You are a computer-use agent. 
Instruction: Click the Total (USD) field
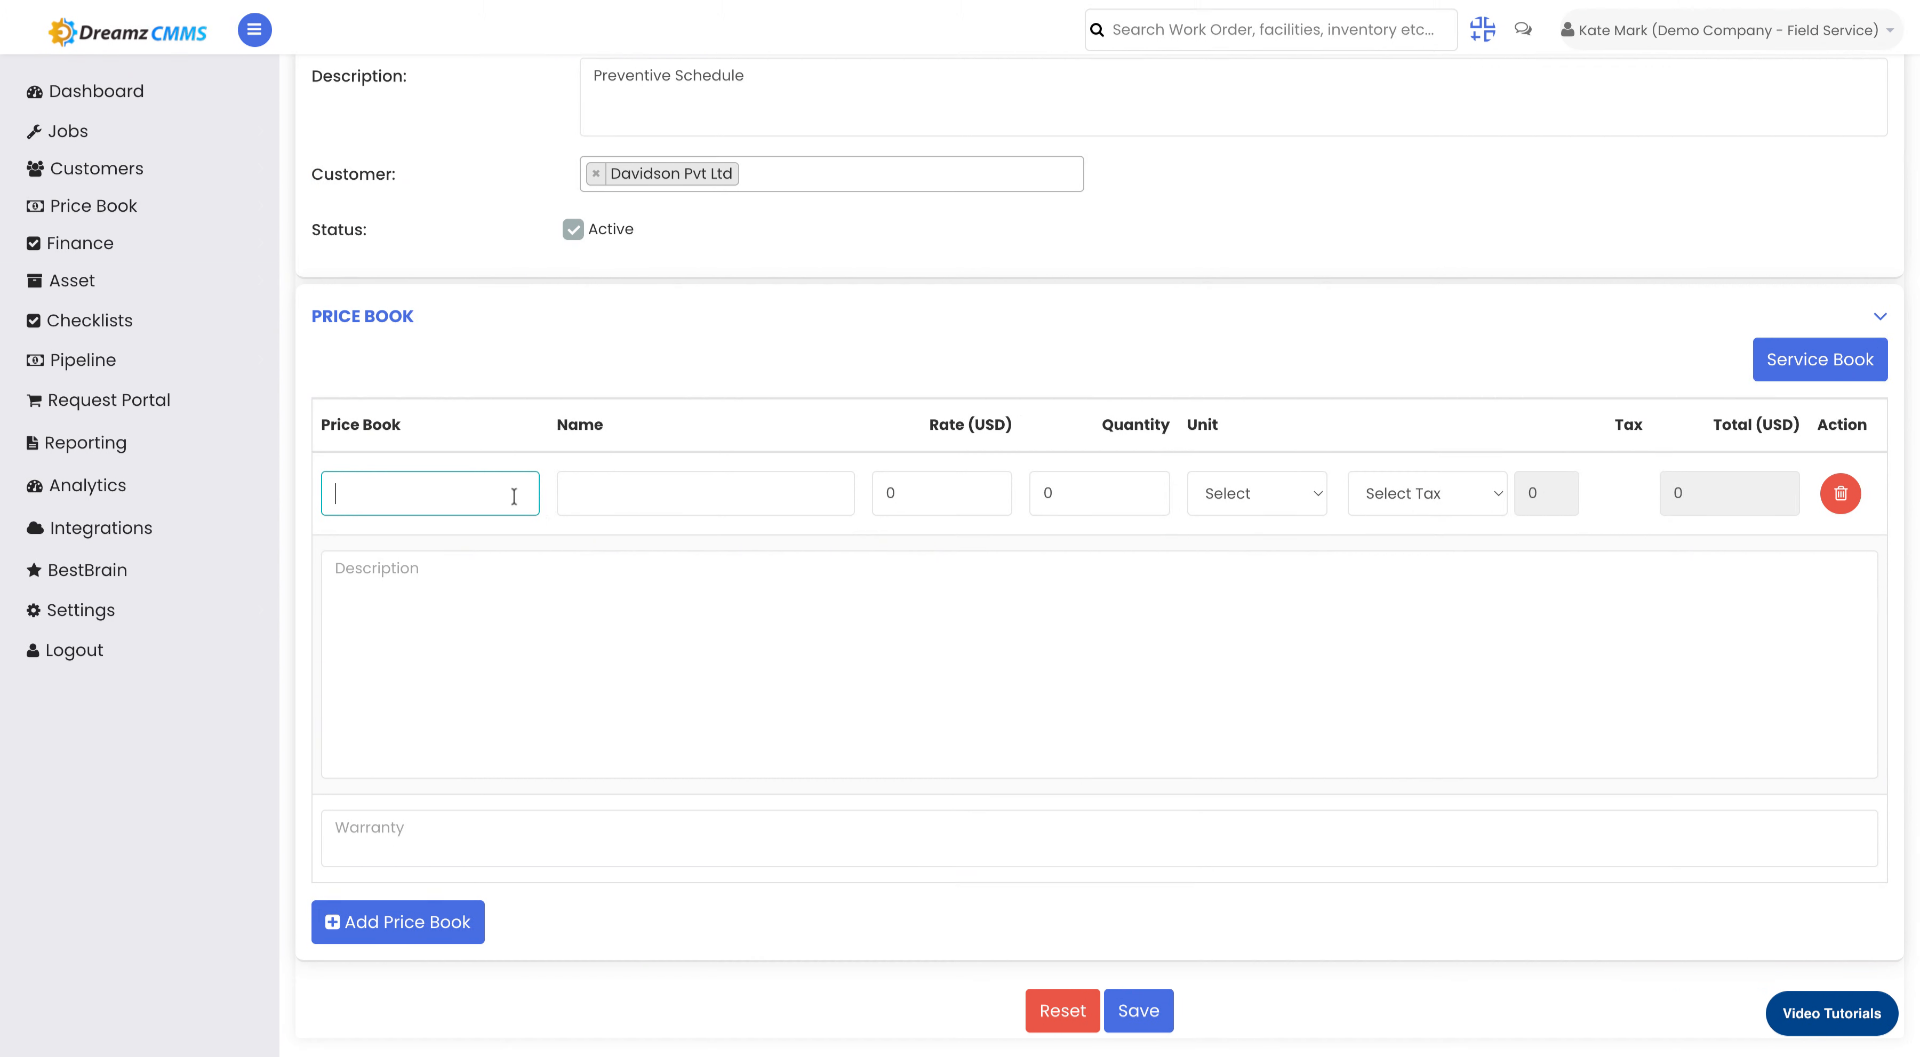(x=1729, y=493)
